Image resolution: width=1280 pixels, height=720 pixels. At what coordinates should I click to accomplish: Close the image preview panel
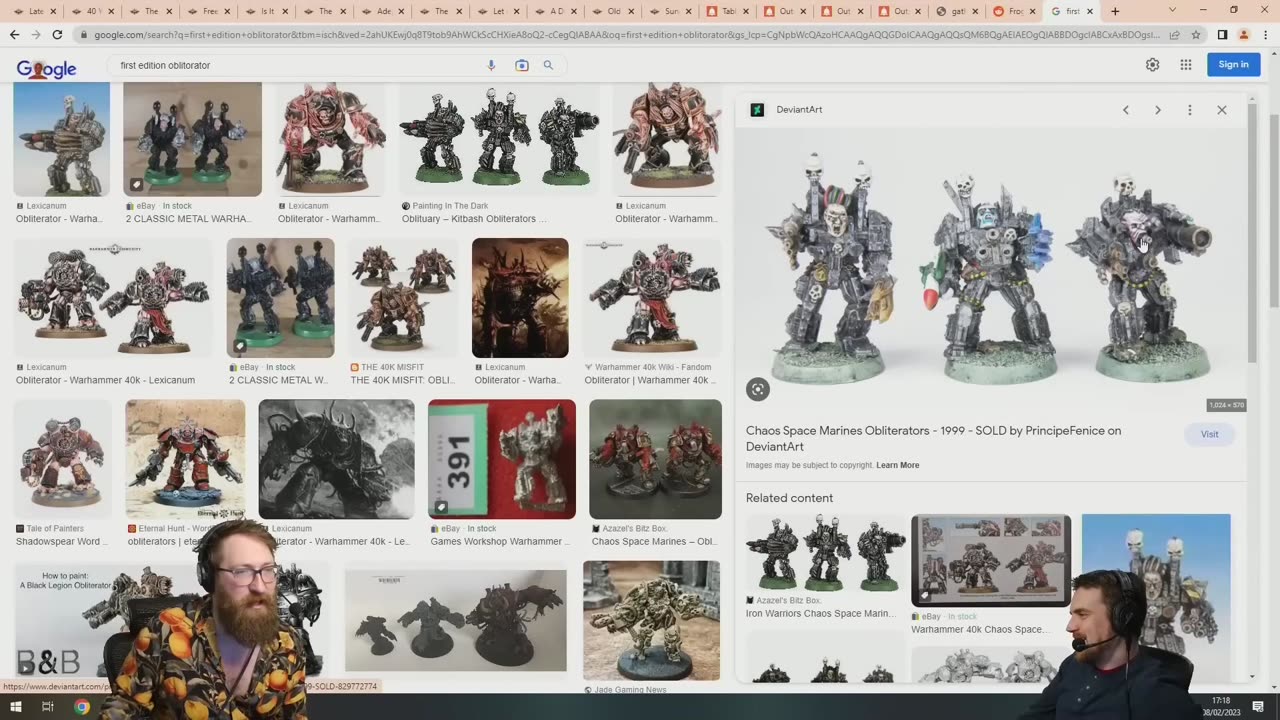1221,110
